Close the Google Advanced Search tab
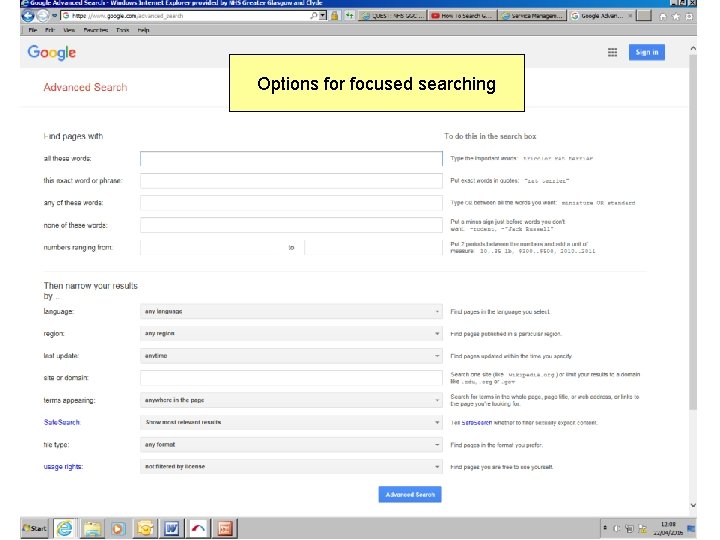 point(630,16)
